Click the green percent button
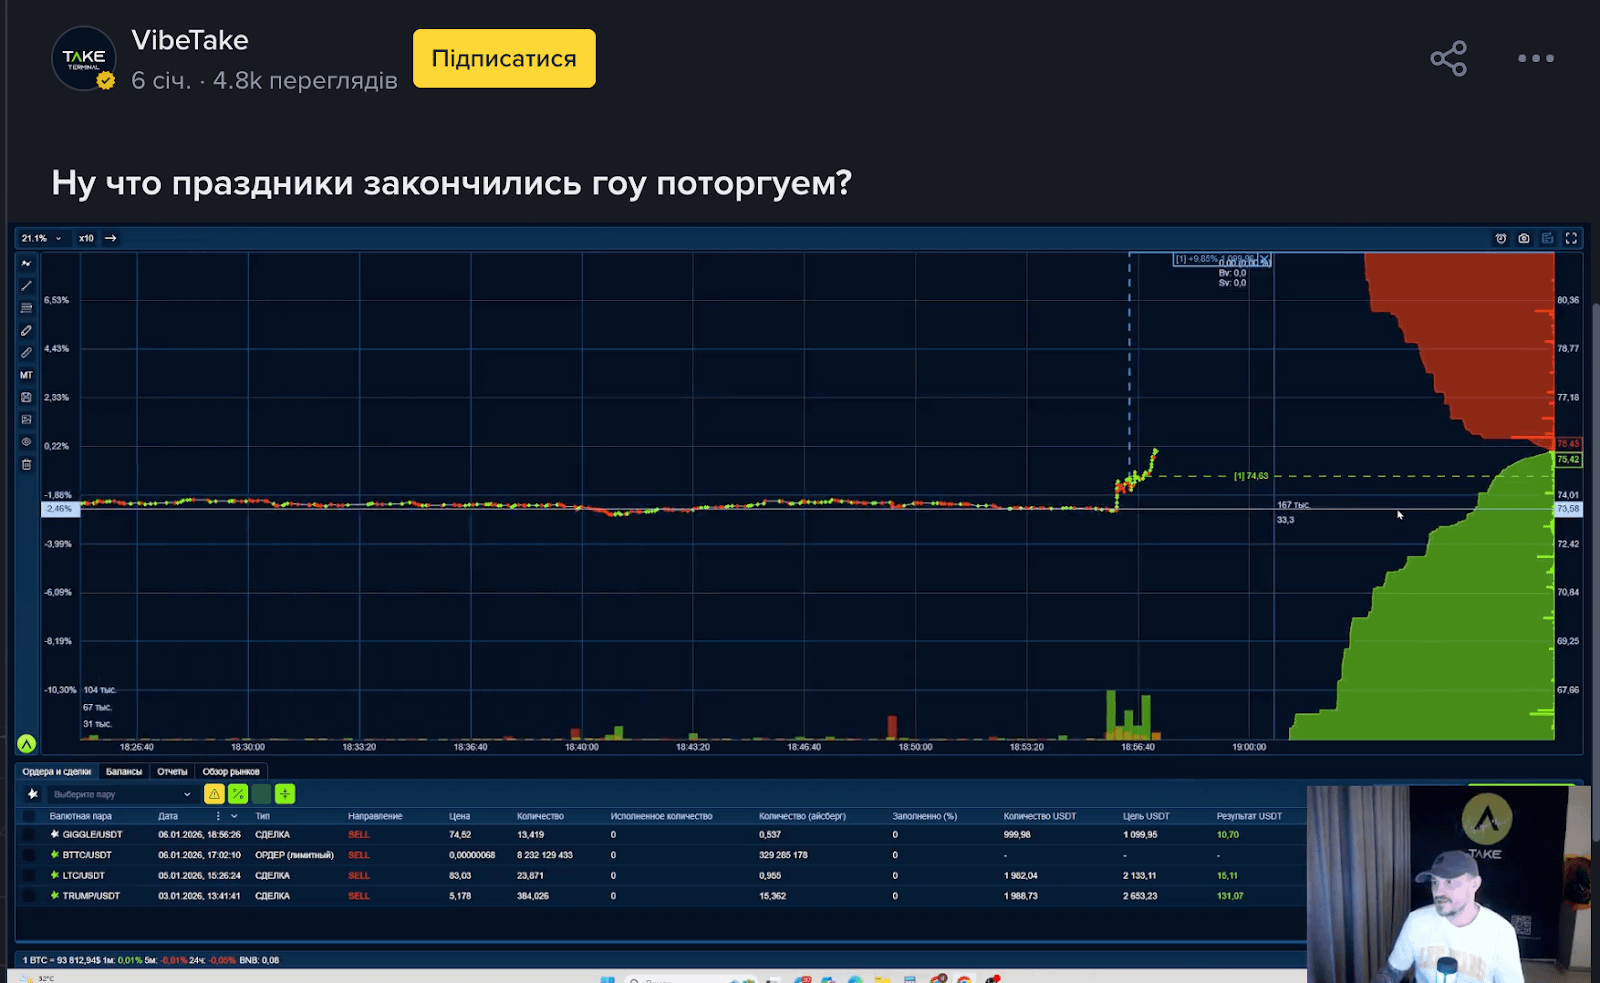 point(238,794)
